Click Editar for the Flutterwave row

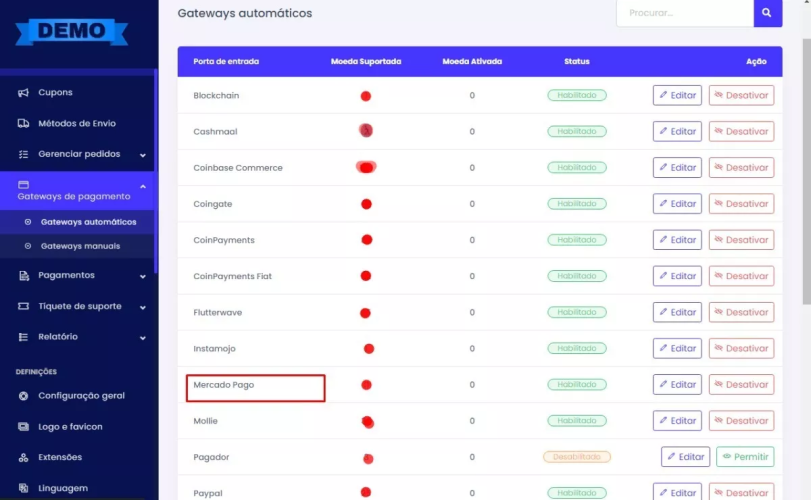click(x=677, y=313)
